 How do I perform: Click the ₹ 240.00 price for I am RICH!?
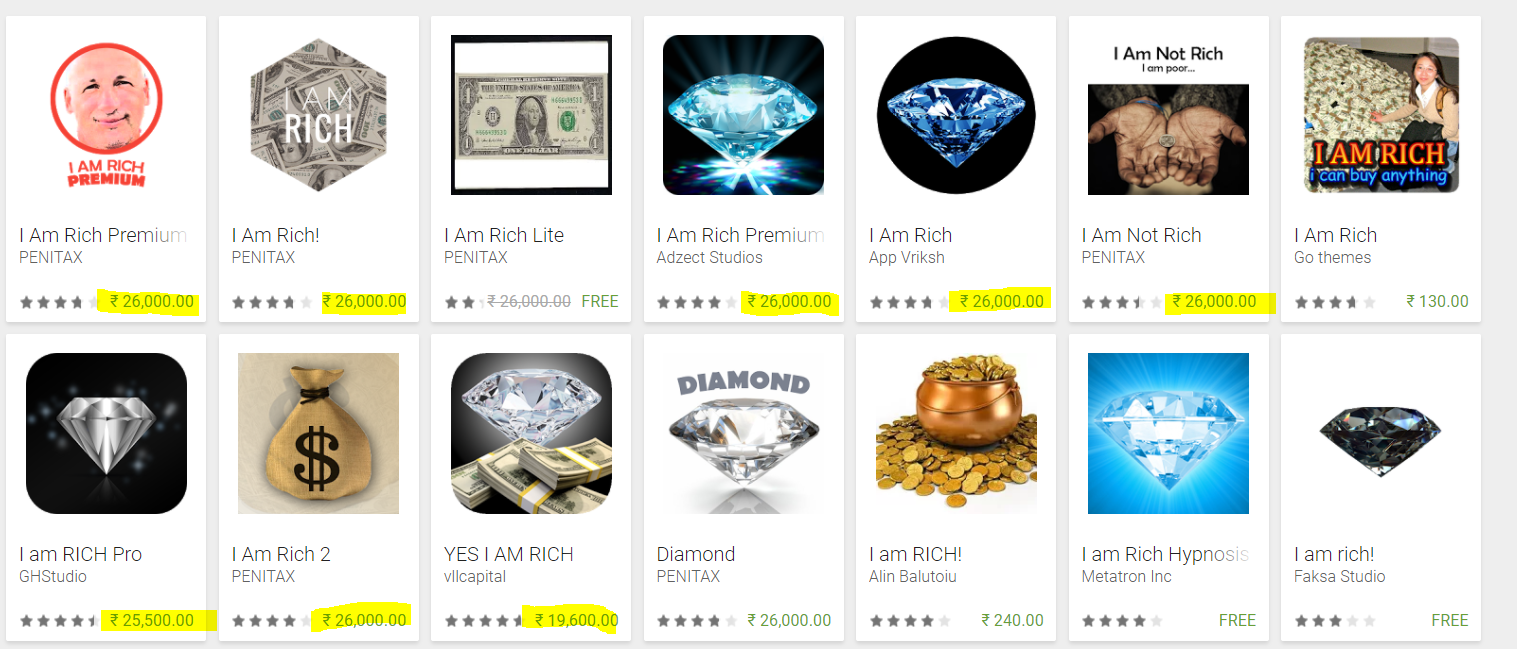(1012, 620)
